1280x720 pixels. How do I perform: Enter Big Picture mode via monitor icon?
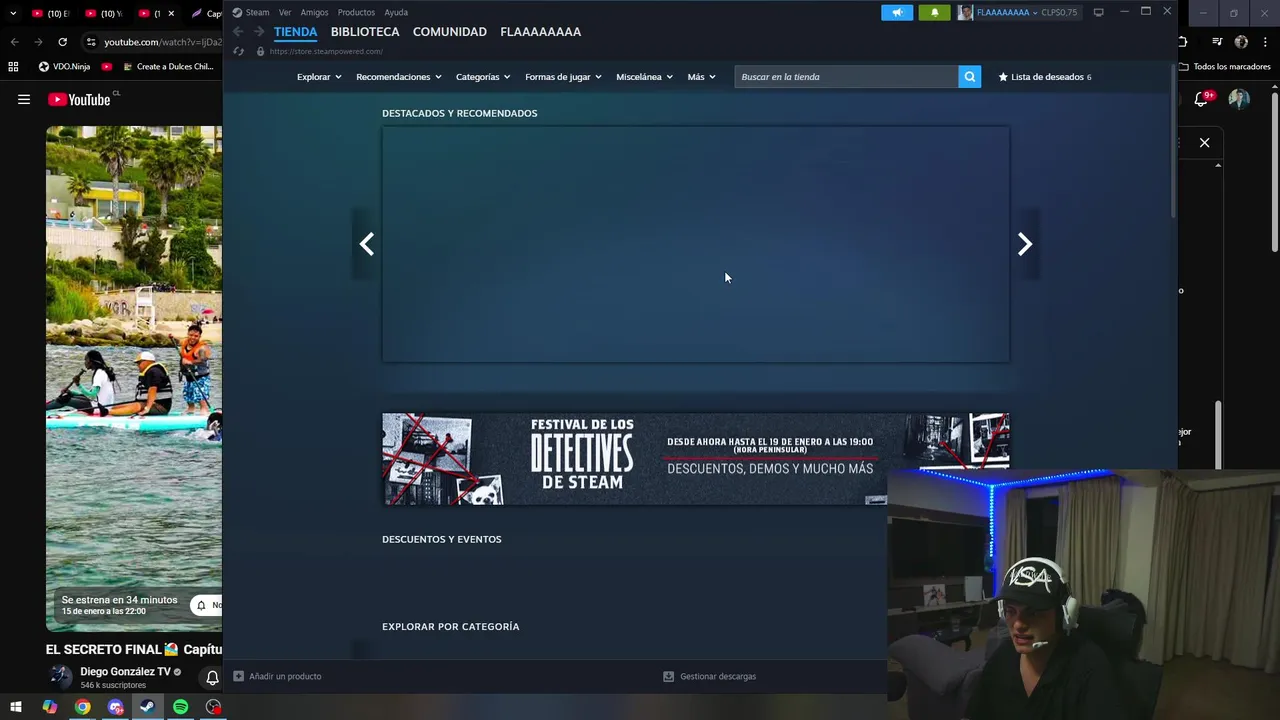point(1098,12)
